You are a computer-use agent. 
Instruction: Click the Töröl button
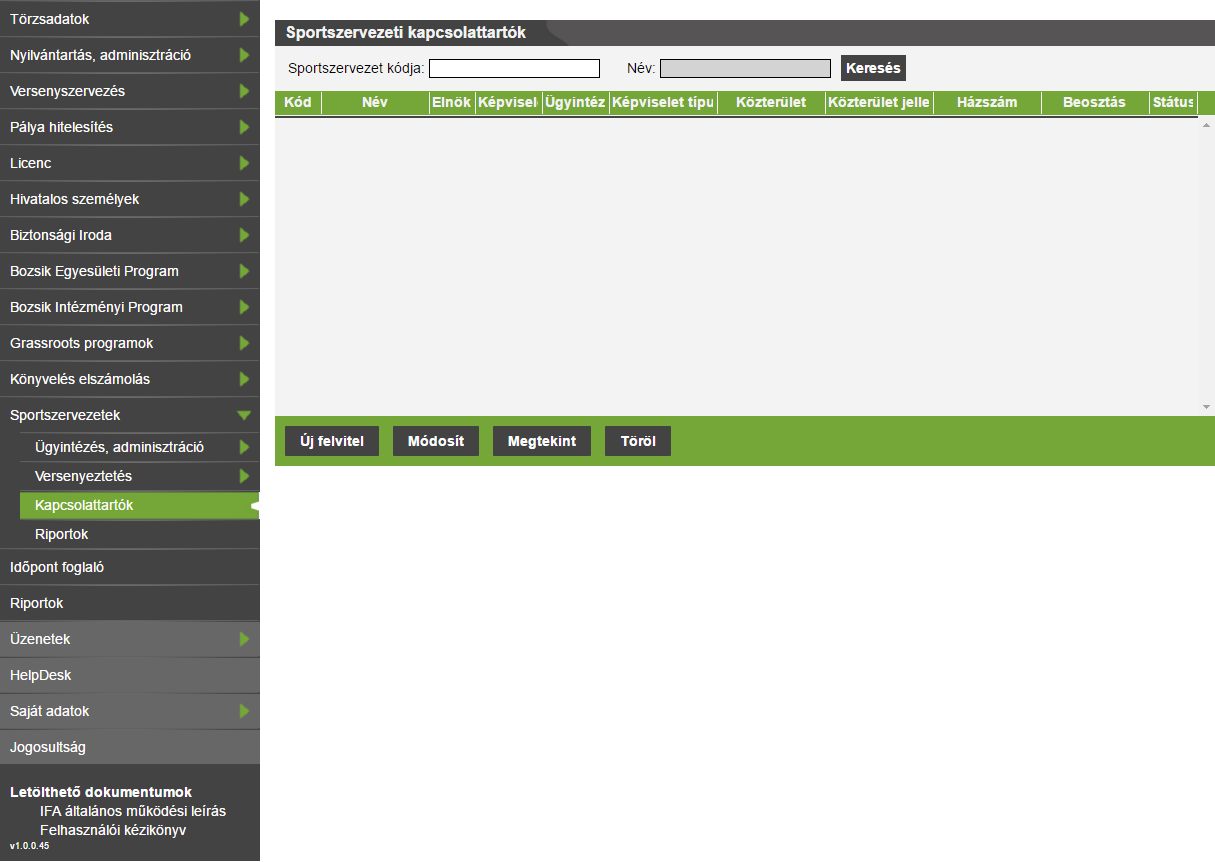tap(638, 441)
